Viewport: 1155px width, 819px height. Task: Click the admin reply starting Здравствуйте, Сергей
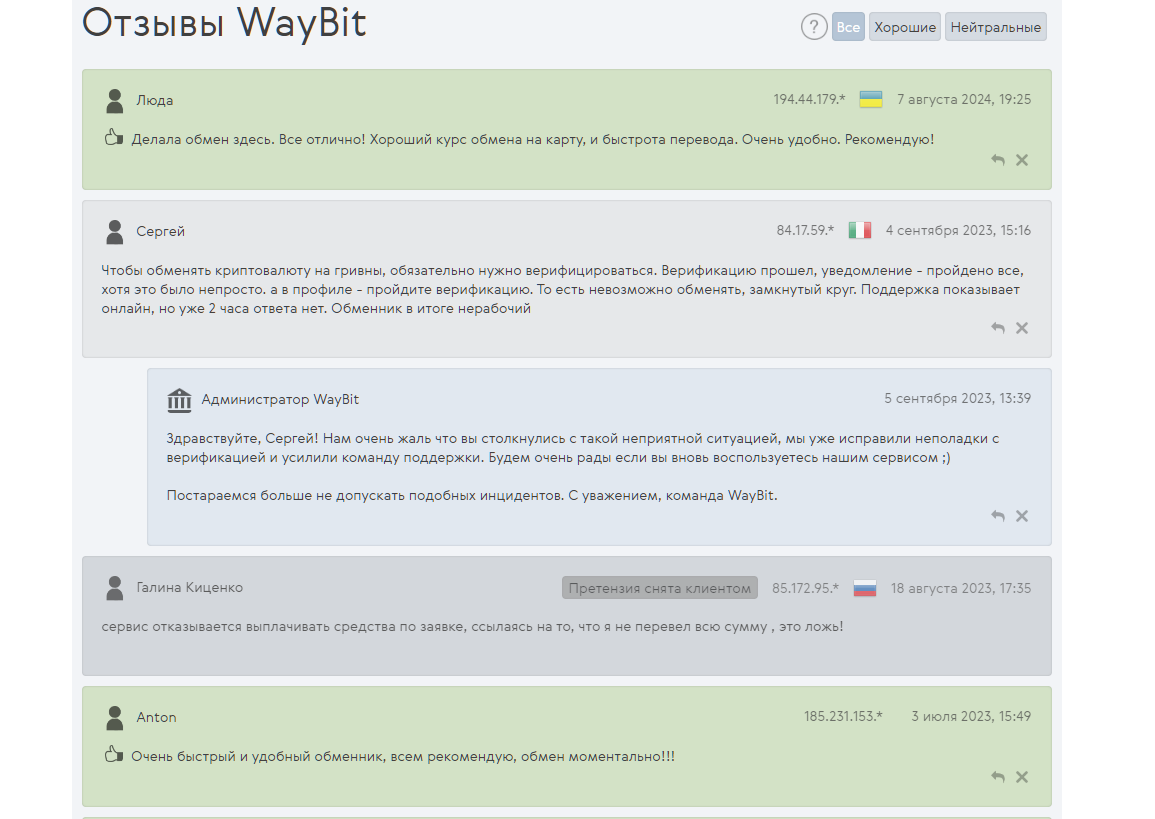click(583, 448)
